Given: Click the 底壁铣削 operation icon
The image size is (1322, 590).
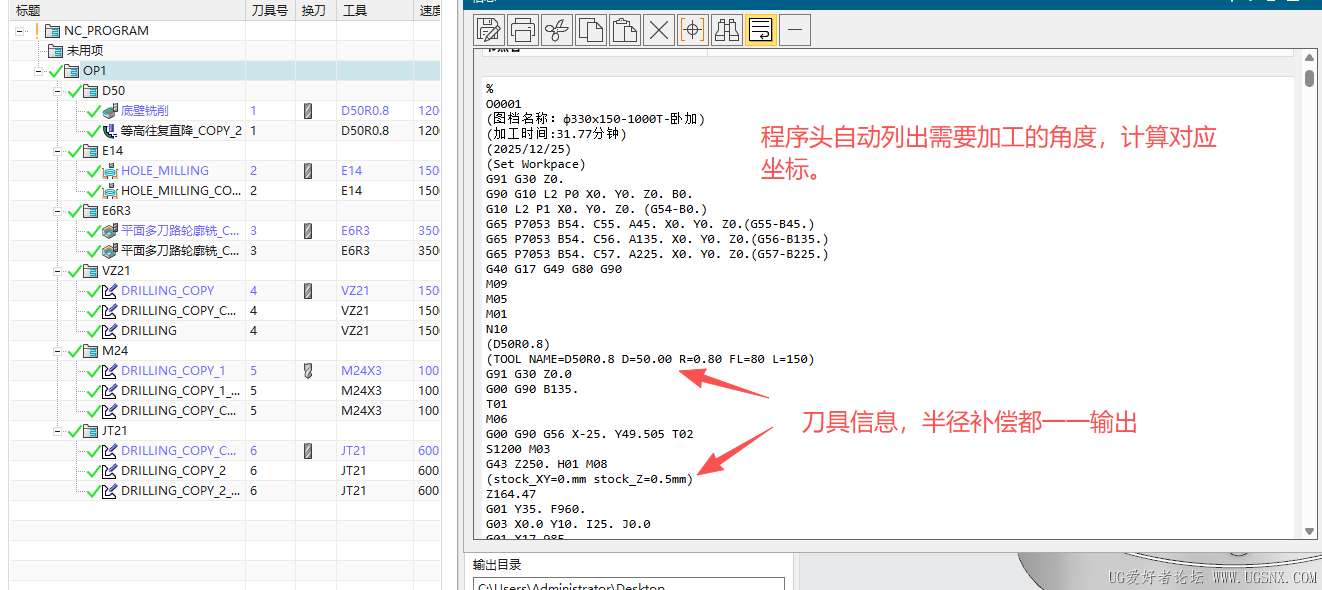Looking at the screenshot, I should (x=110, y=110).
